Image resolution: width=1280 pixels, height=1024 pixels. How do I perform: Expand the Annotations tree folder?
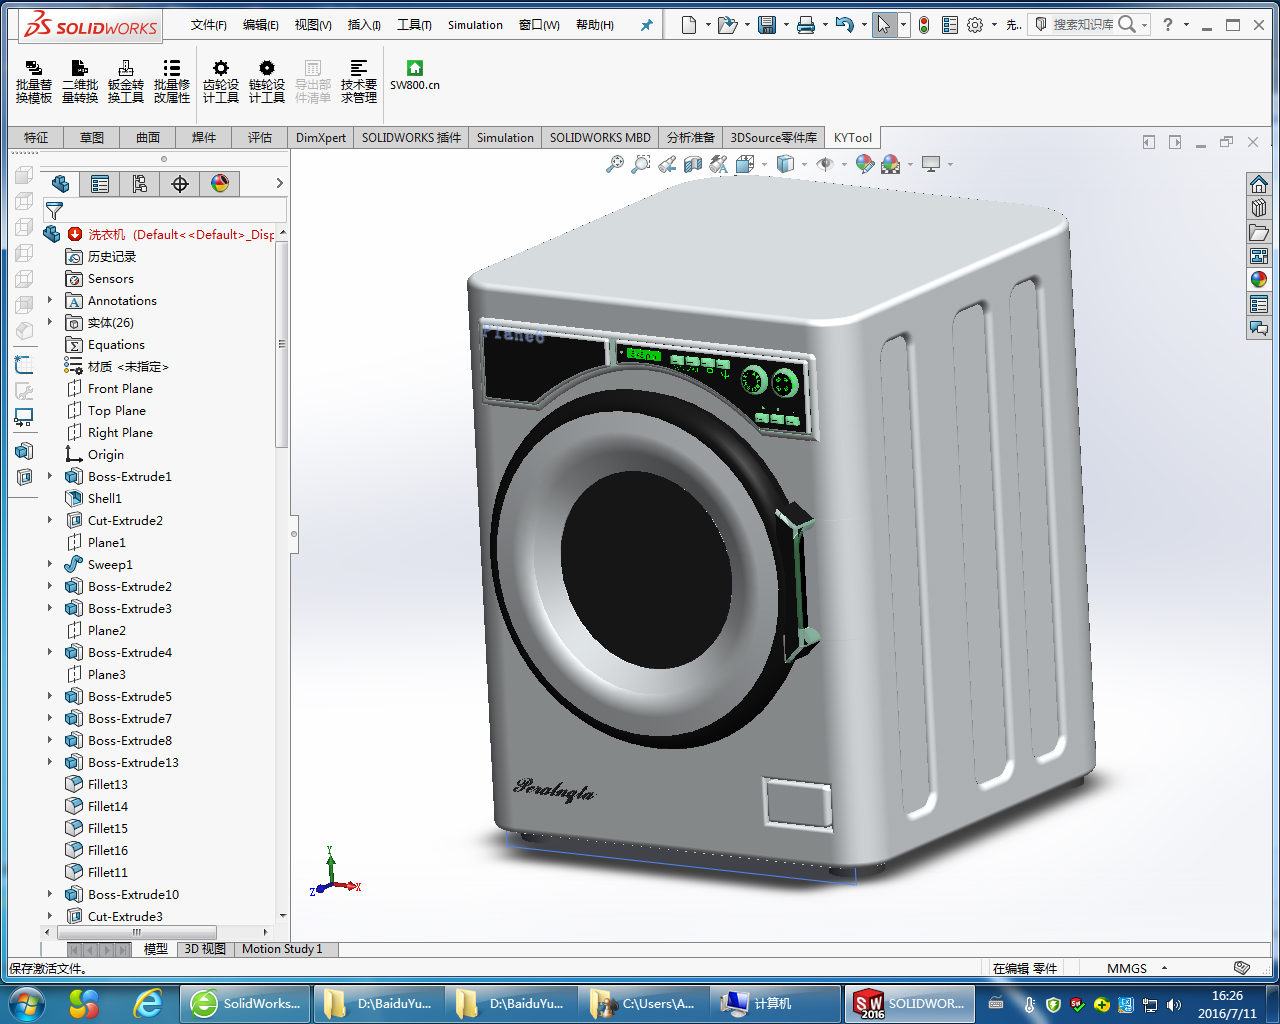(x=50, y=300)
